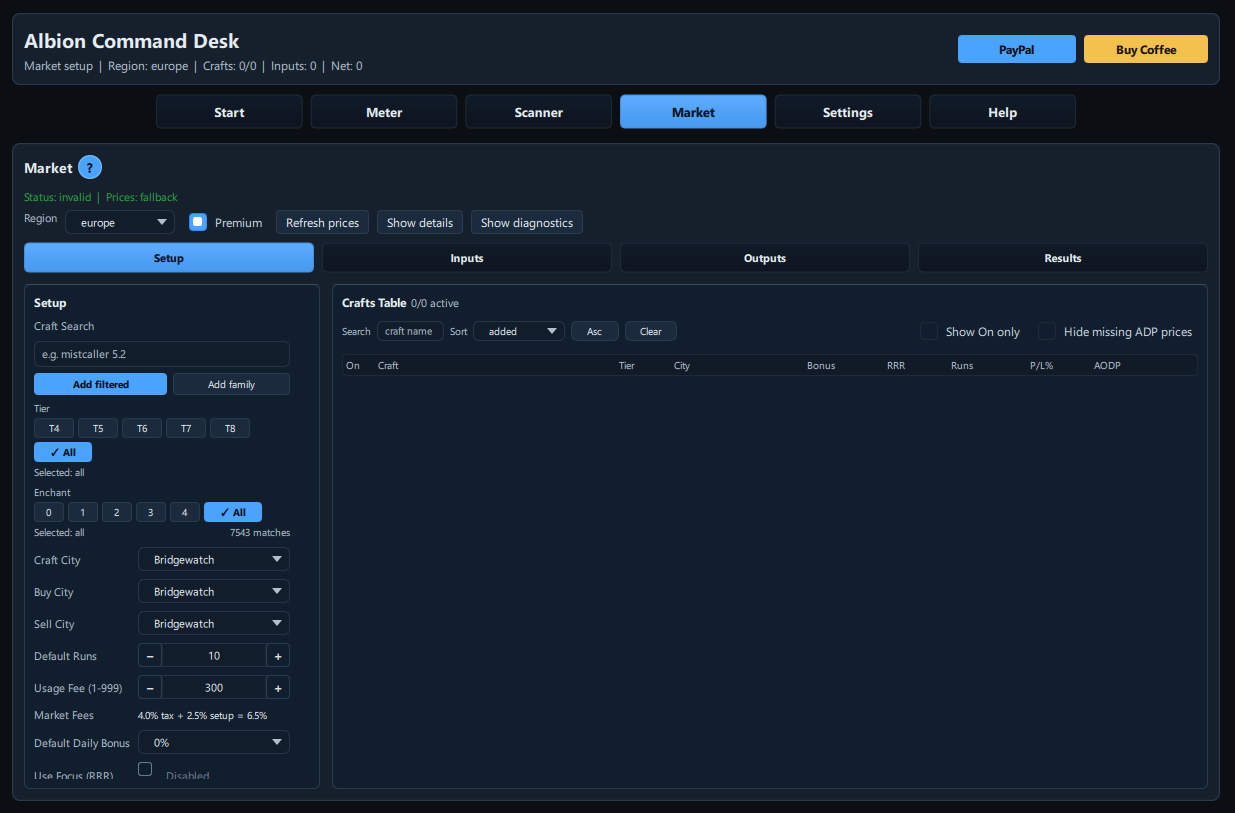Click Refresh prices
This screenshot has width=1235, height=813.
[322, 222]
